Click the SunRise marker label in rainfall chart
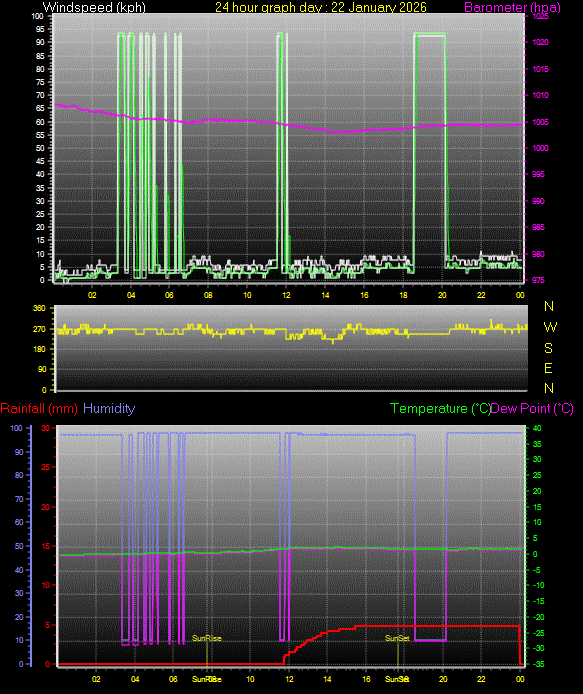The image size is (583, 694). coord(207,638)
